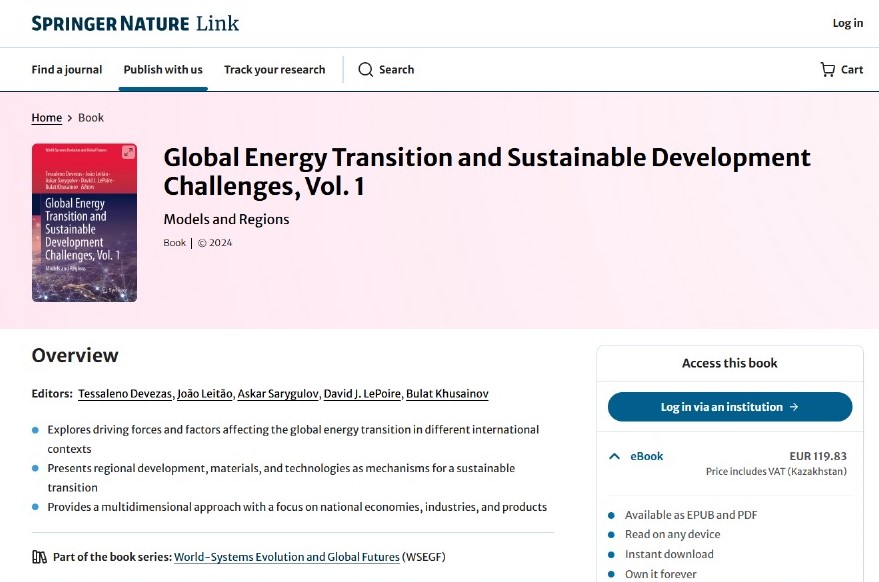The width and height of the screenshot is (879, 582).
Task: Click the book cover thumbnail
Action: tap(84, 230)
